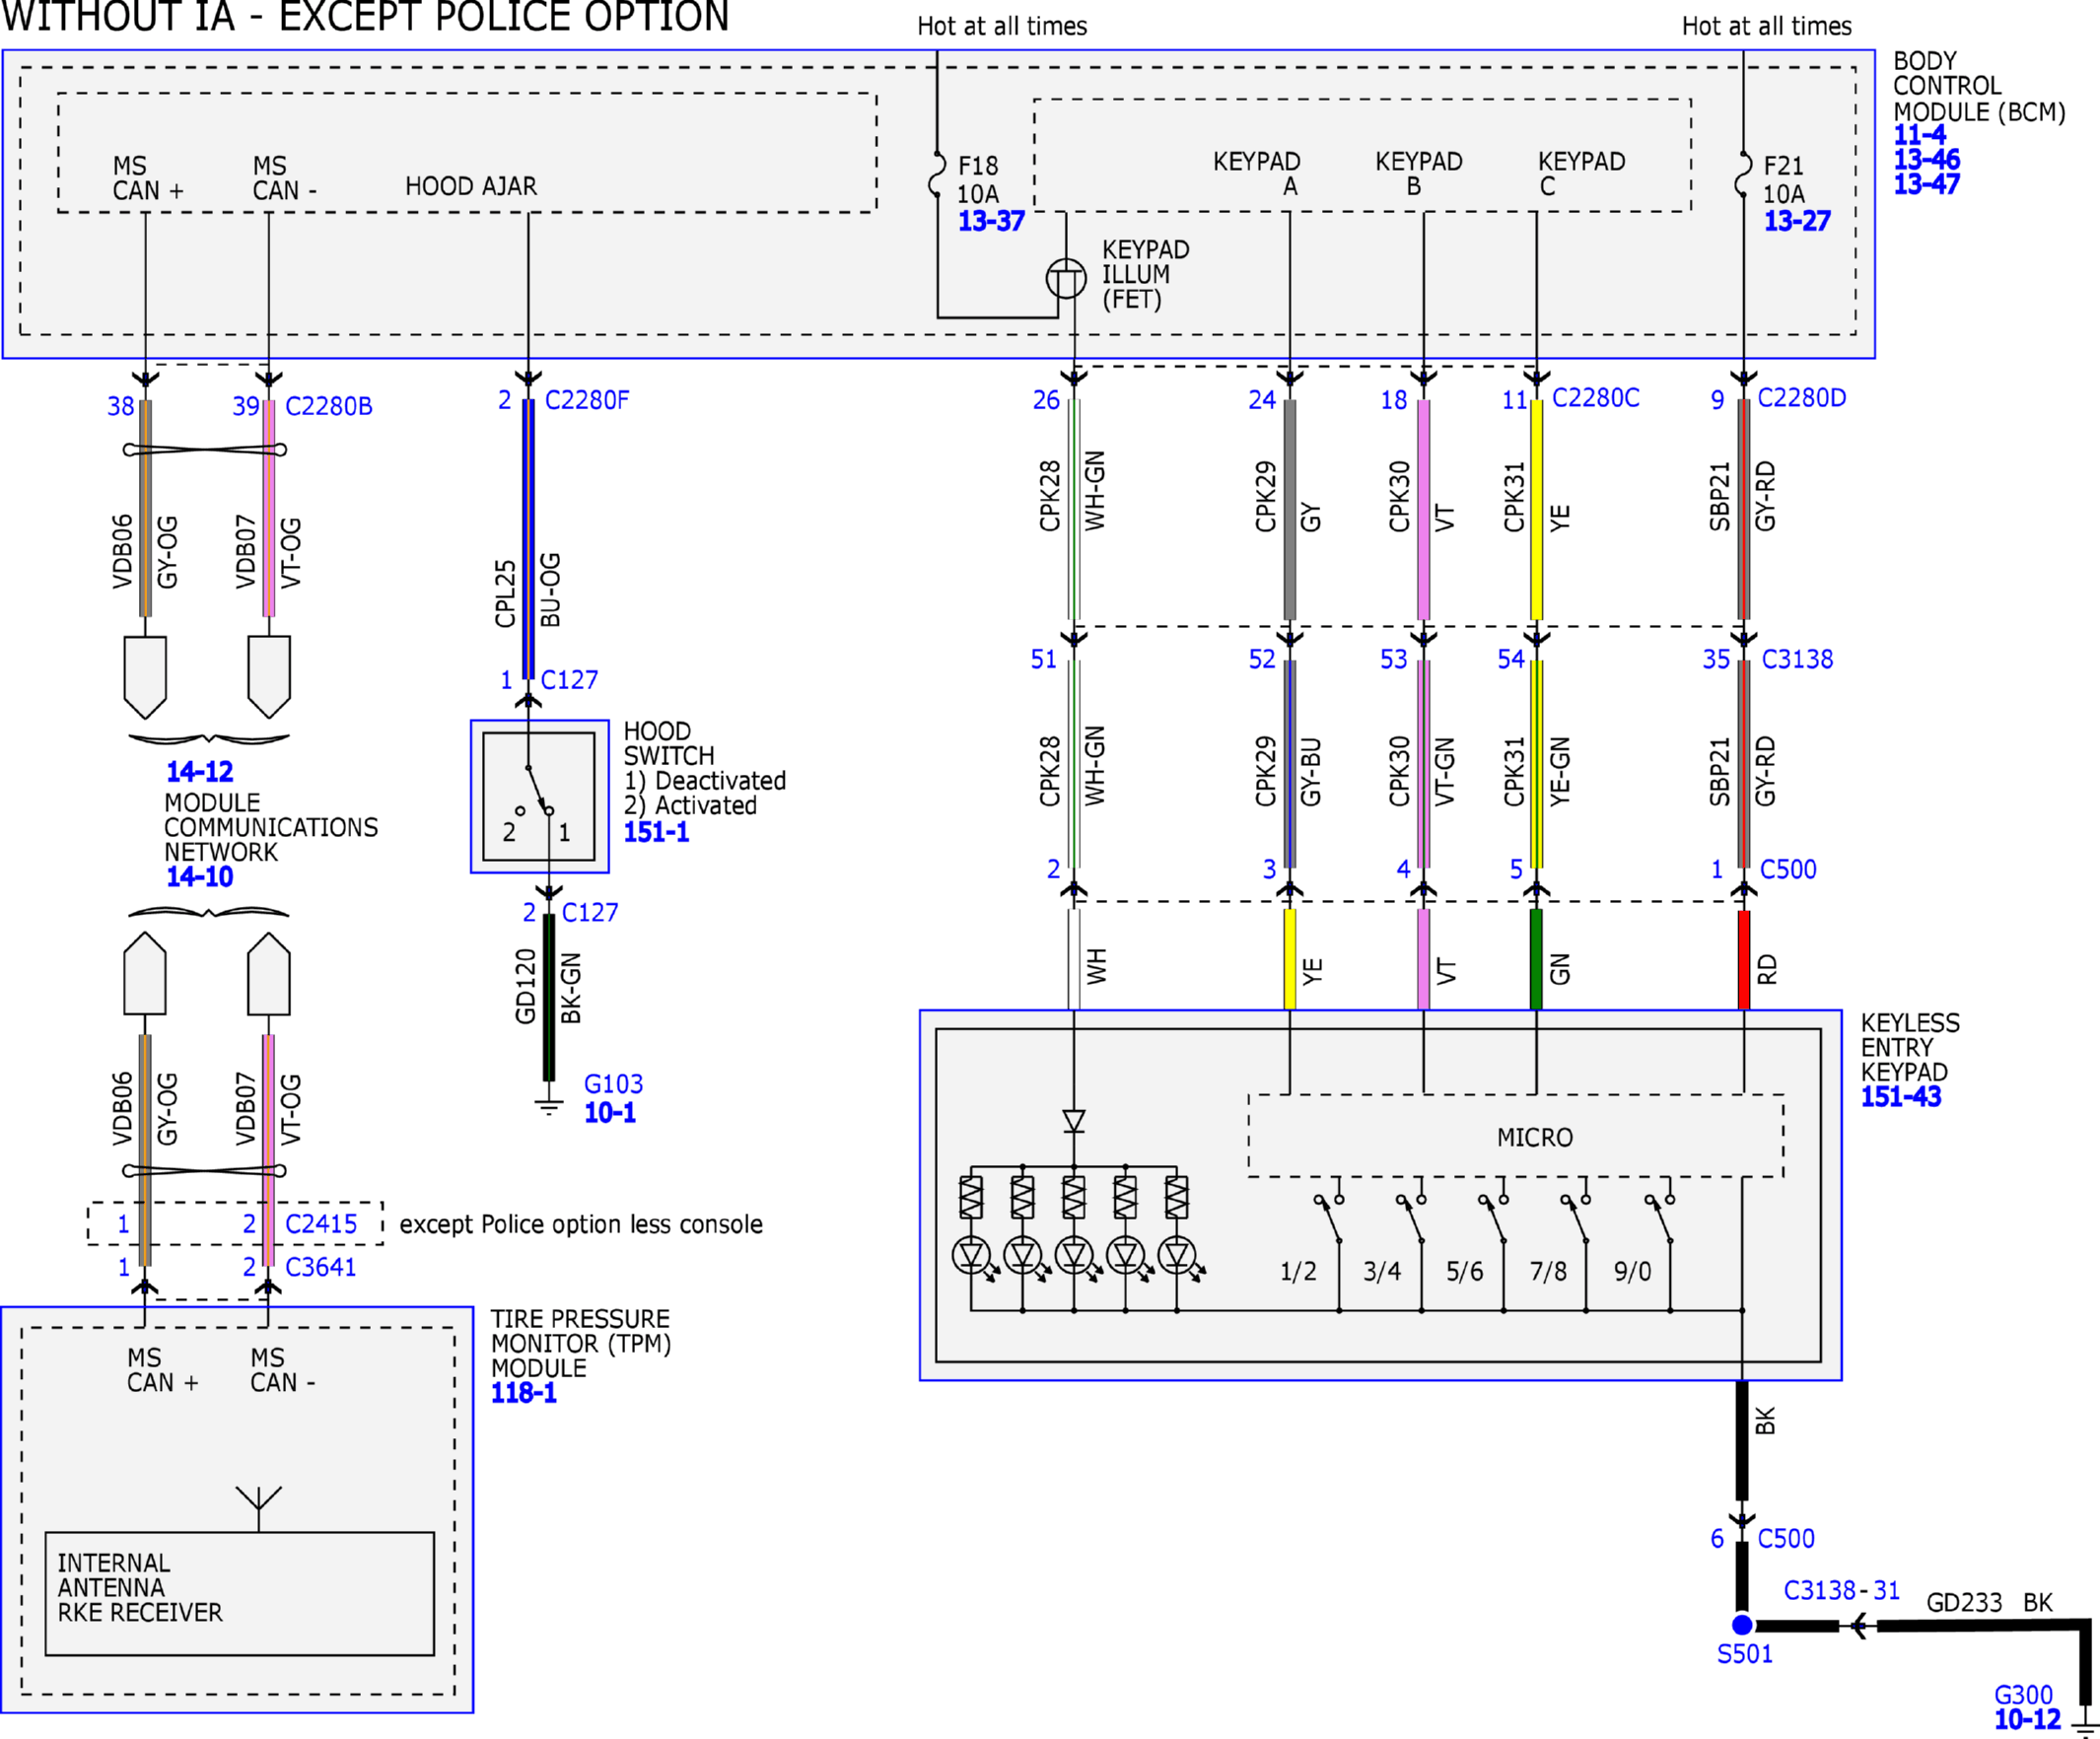Click the blue S501 splice dot

(1742, 1625)
